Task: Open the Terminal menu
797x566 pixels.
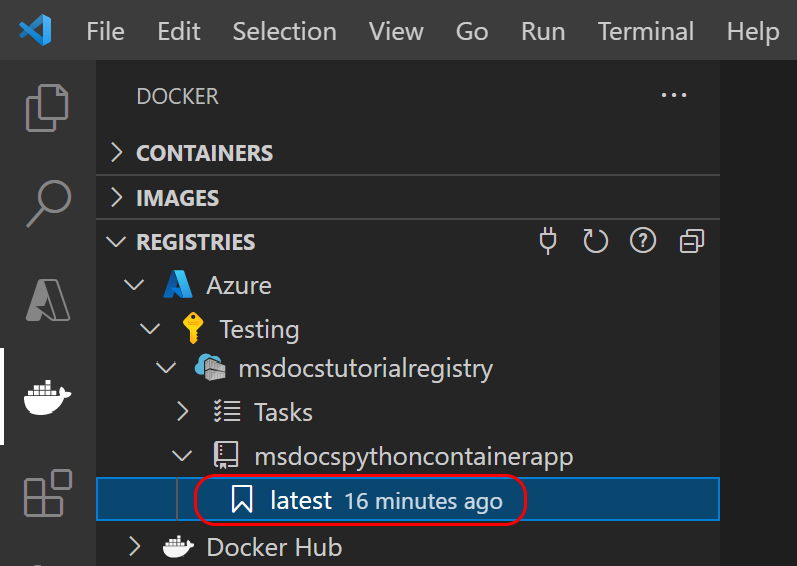Action: pos(646,32)
